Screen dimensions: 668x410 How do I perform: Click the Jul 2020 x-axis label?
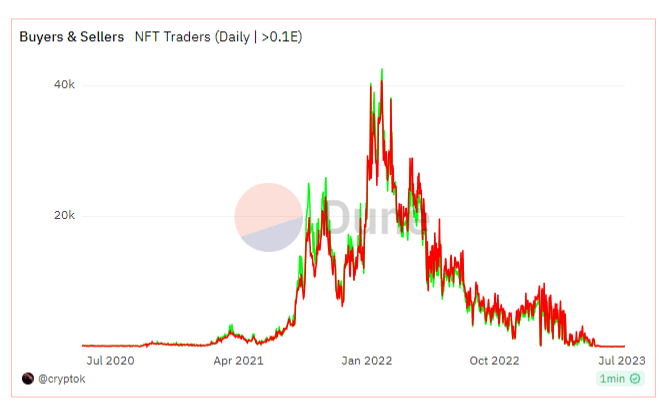click(110, 361)
